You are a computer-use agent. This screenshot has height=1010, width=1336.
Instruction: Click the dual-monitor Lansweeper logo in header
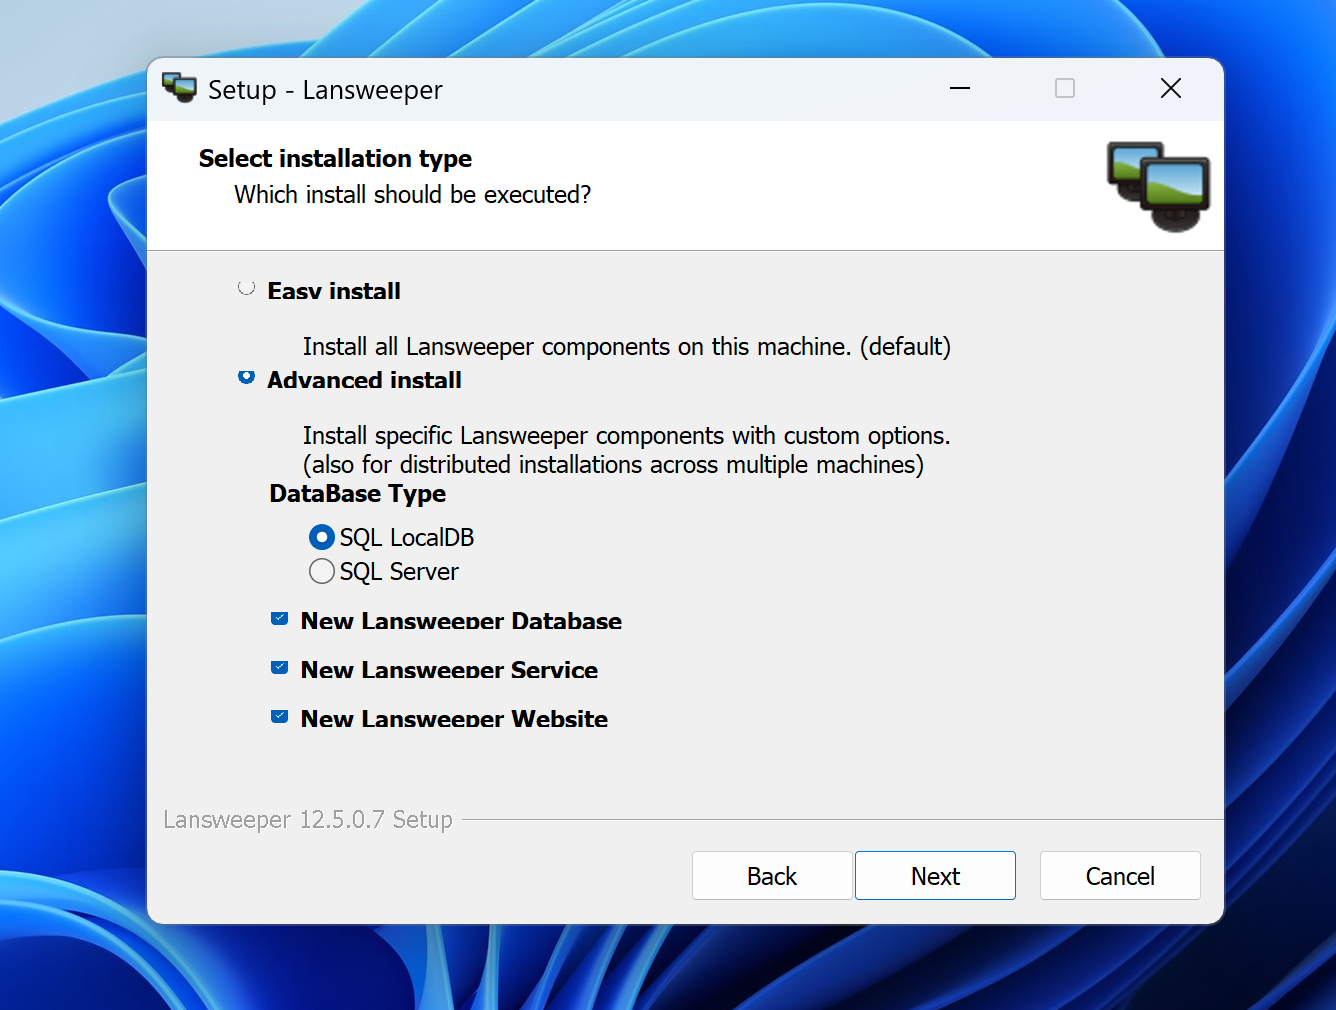1158,186
